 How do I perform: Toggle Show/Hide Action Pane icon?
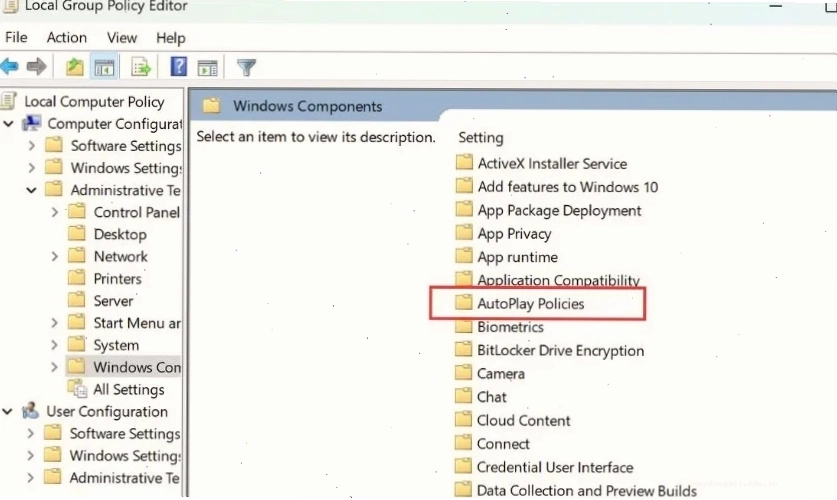click(x=208, y=67)
